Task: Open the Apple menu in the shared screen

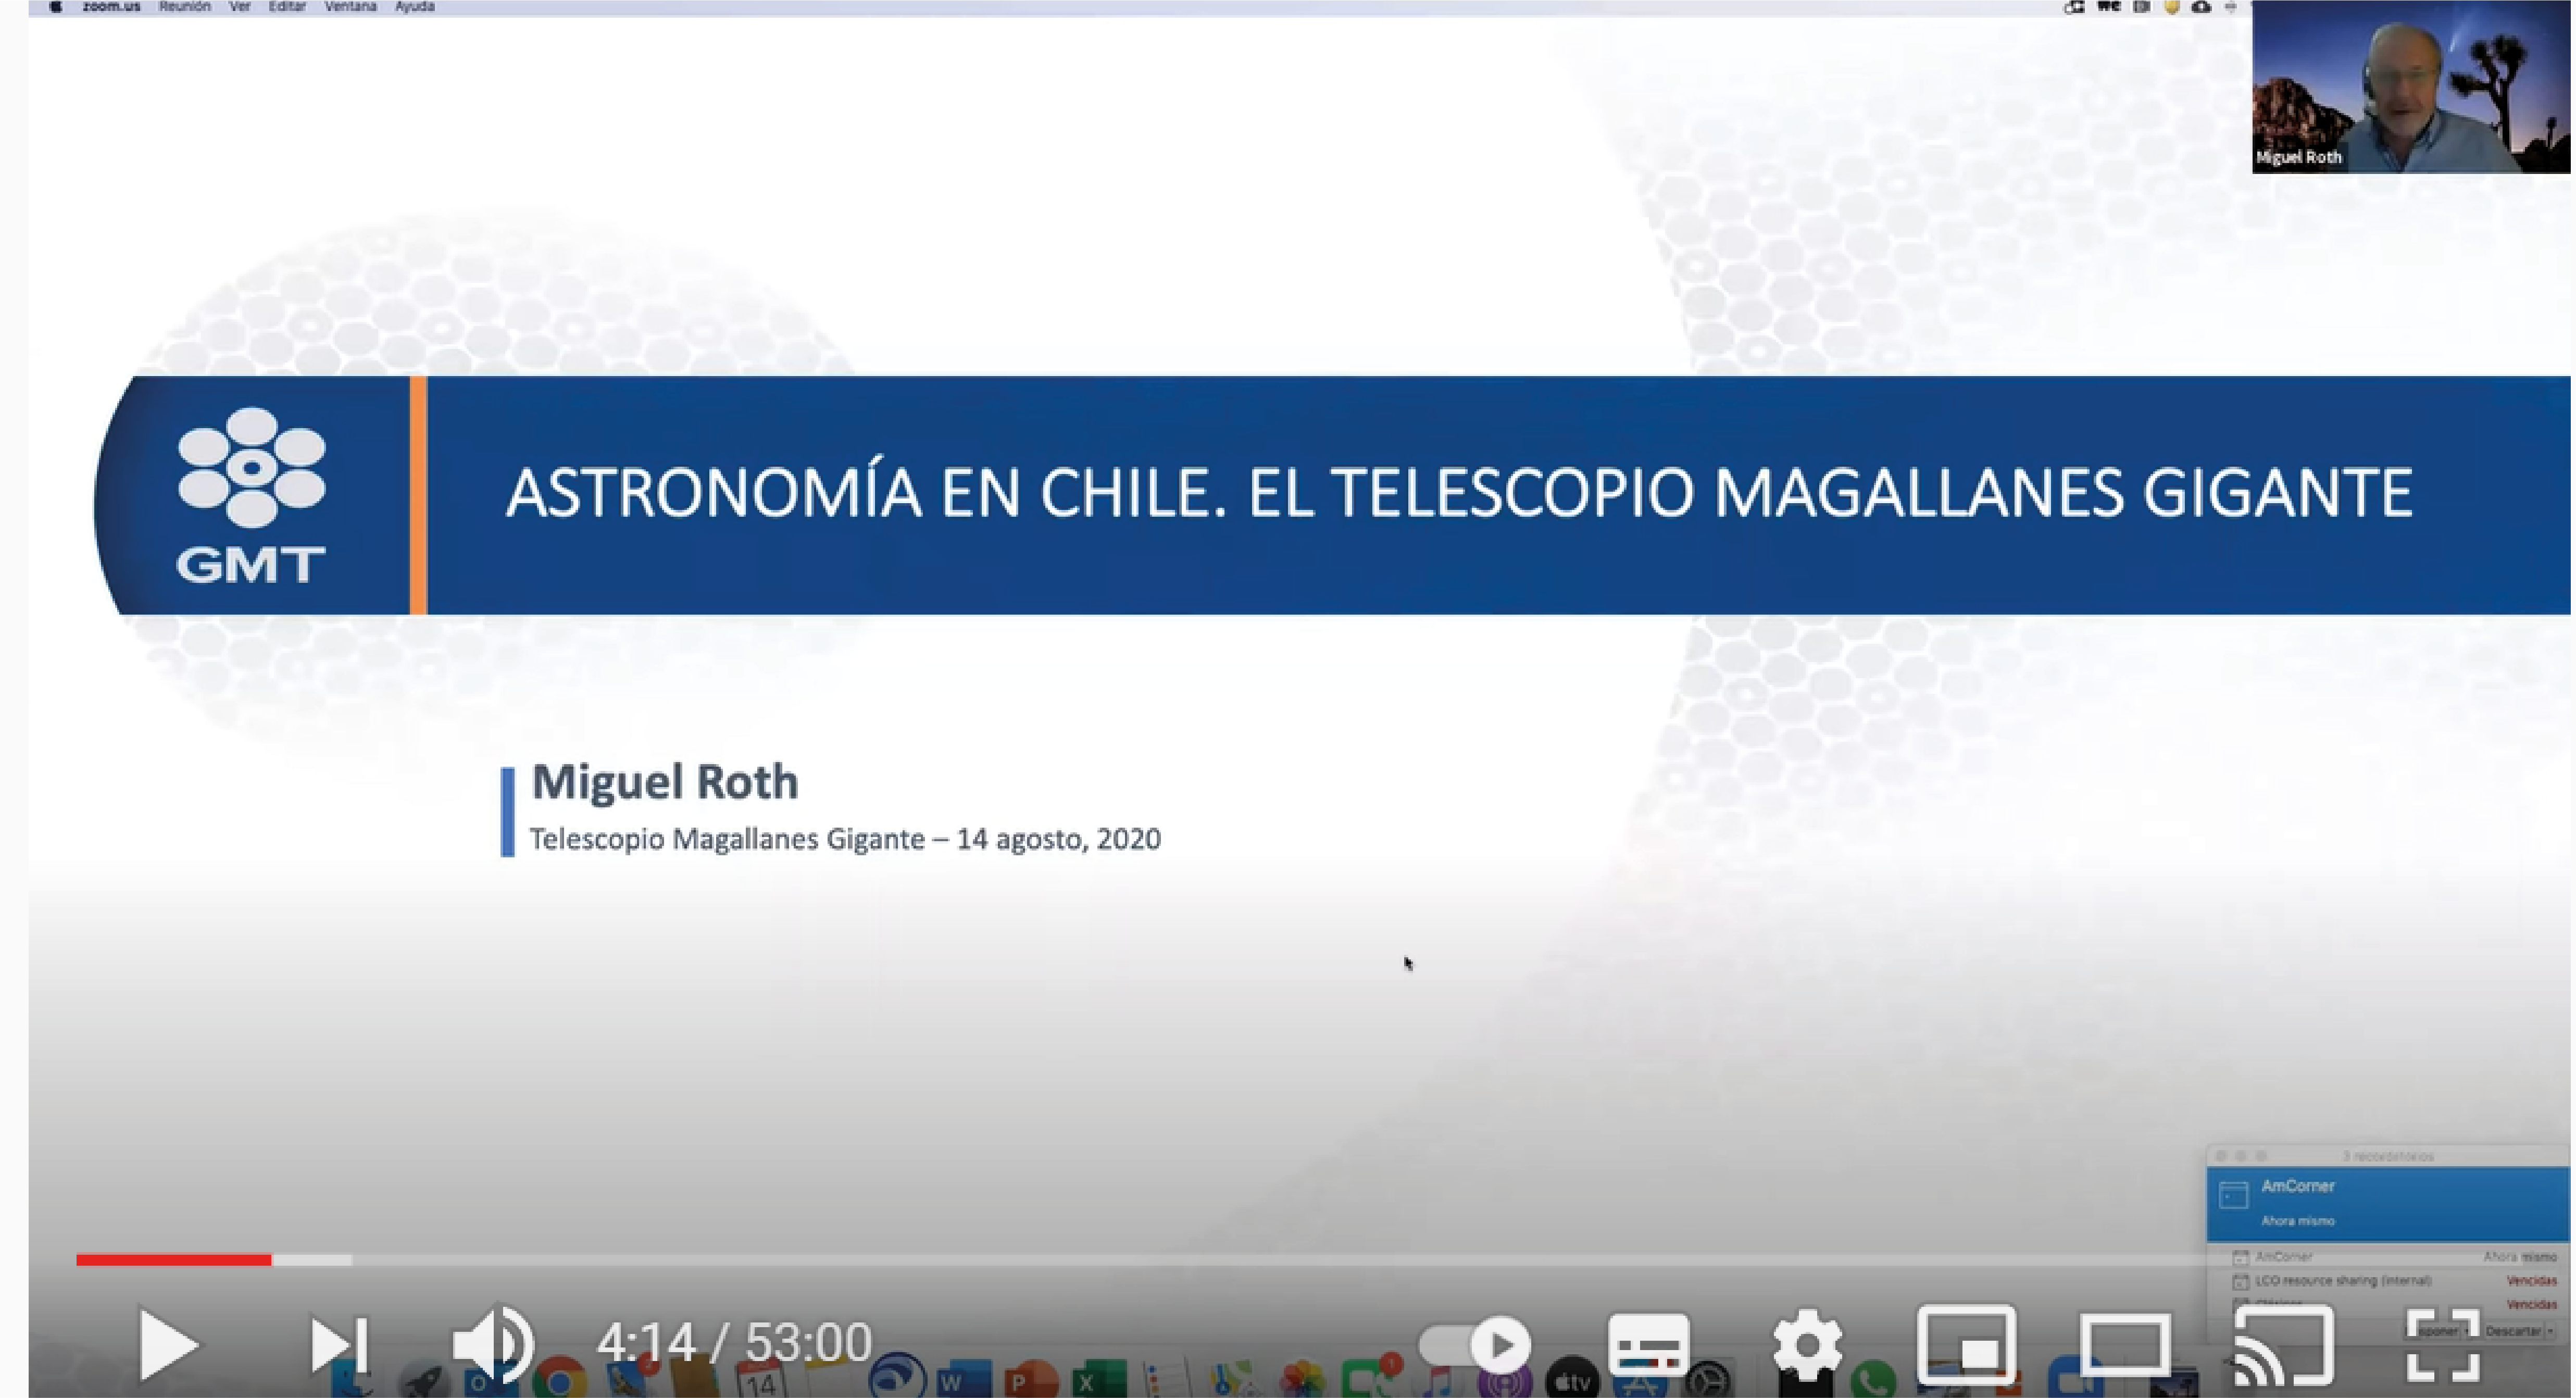Action: 56,7
